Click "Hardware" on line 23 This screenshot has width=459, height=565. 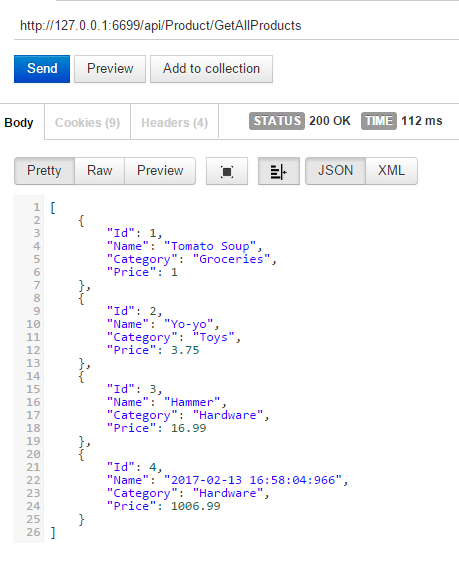tap(228, 493)
